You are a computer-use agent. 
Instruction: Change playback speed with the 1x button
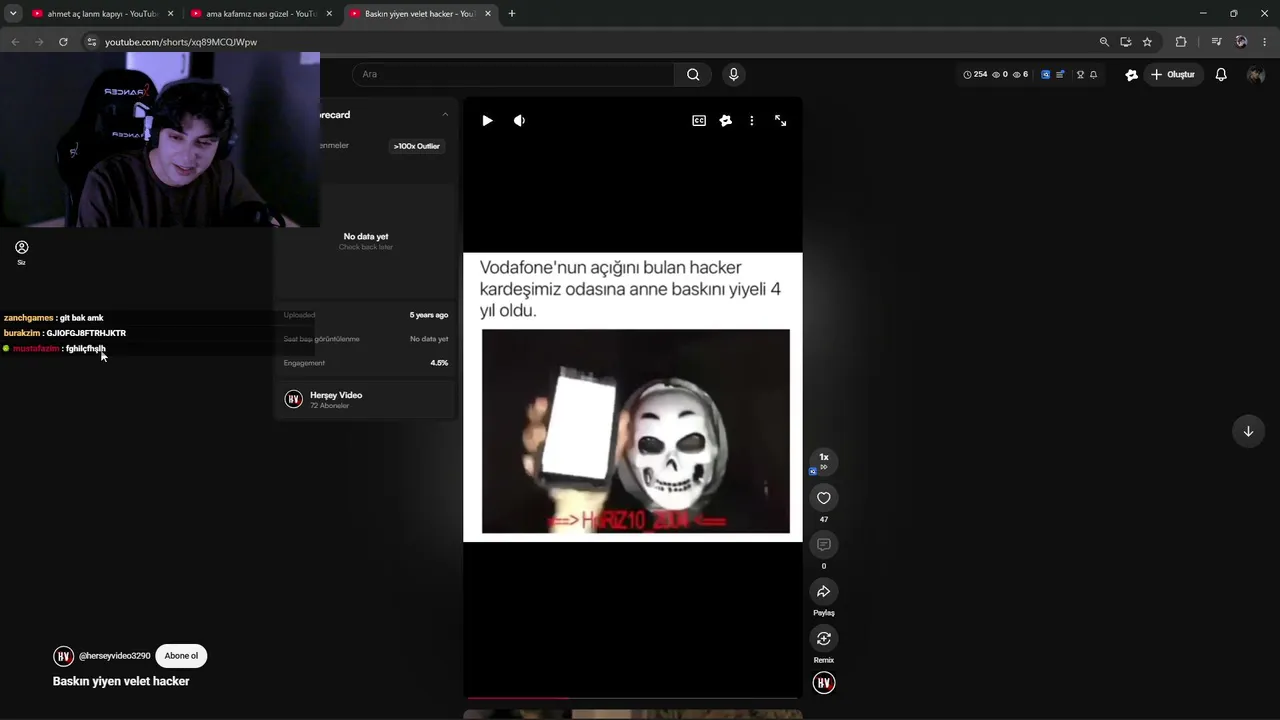pos(824,460)
